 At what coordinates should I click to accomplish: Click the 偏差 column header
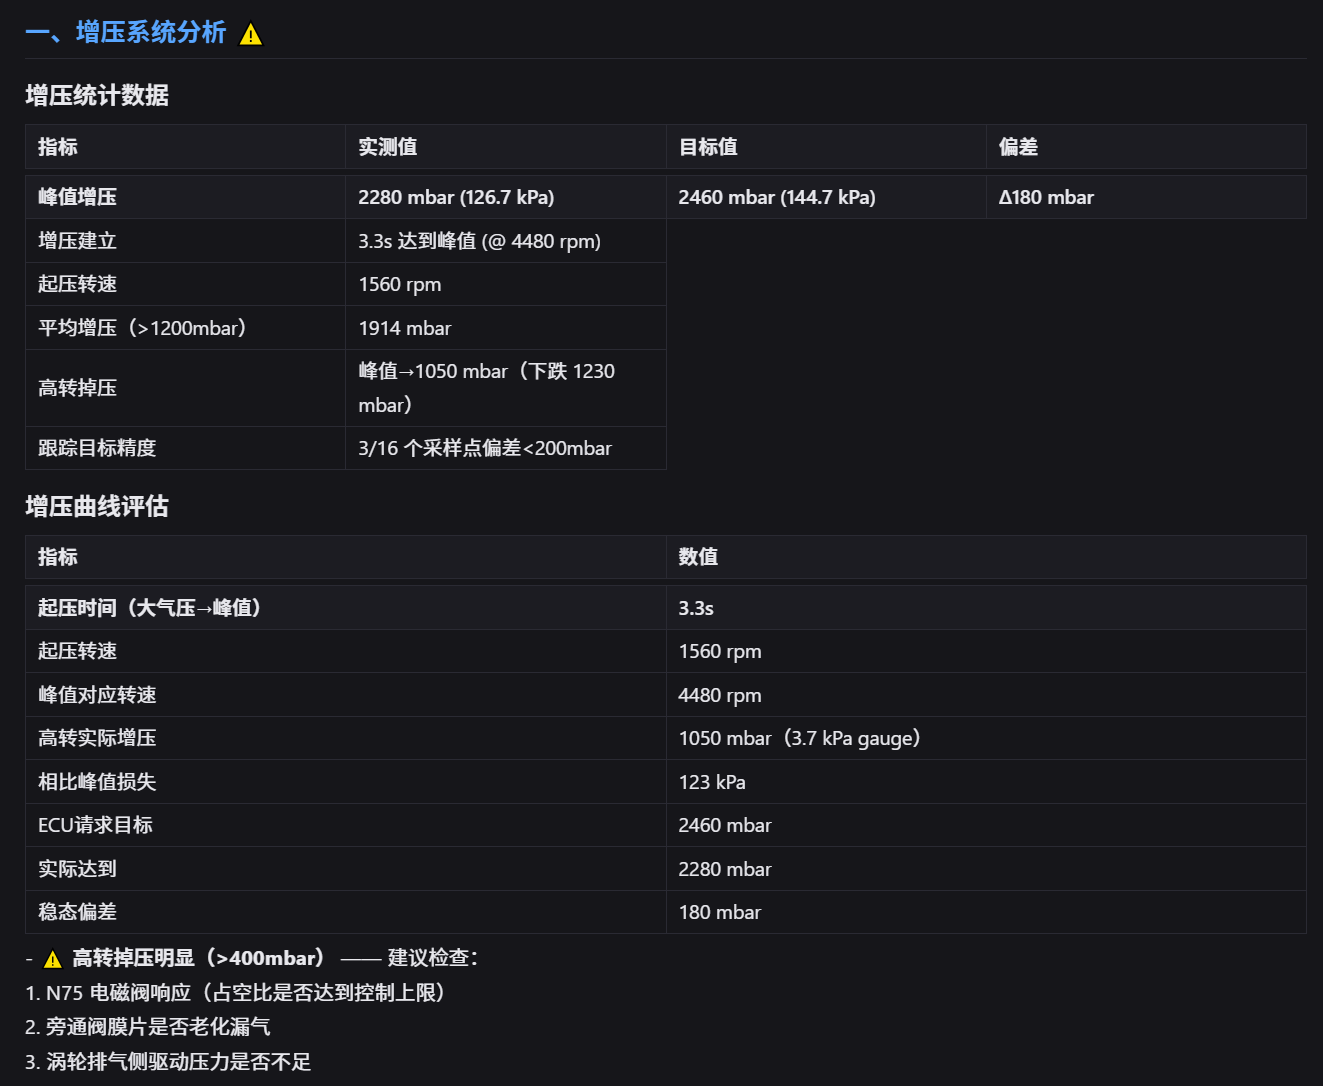tap(1018, 147)
